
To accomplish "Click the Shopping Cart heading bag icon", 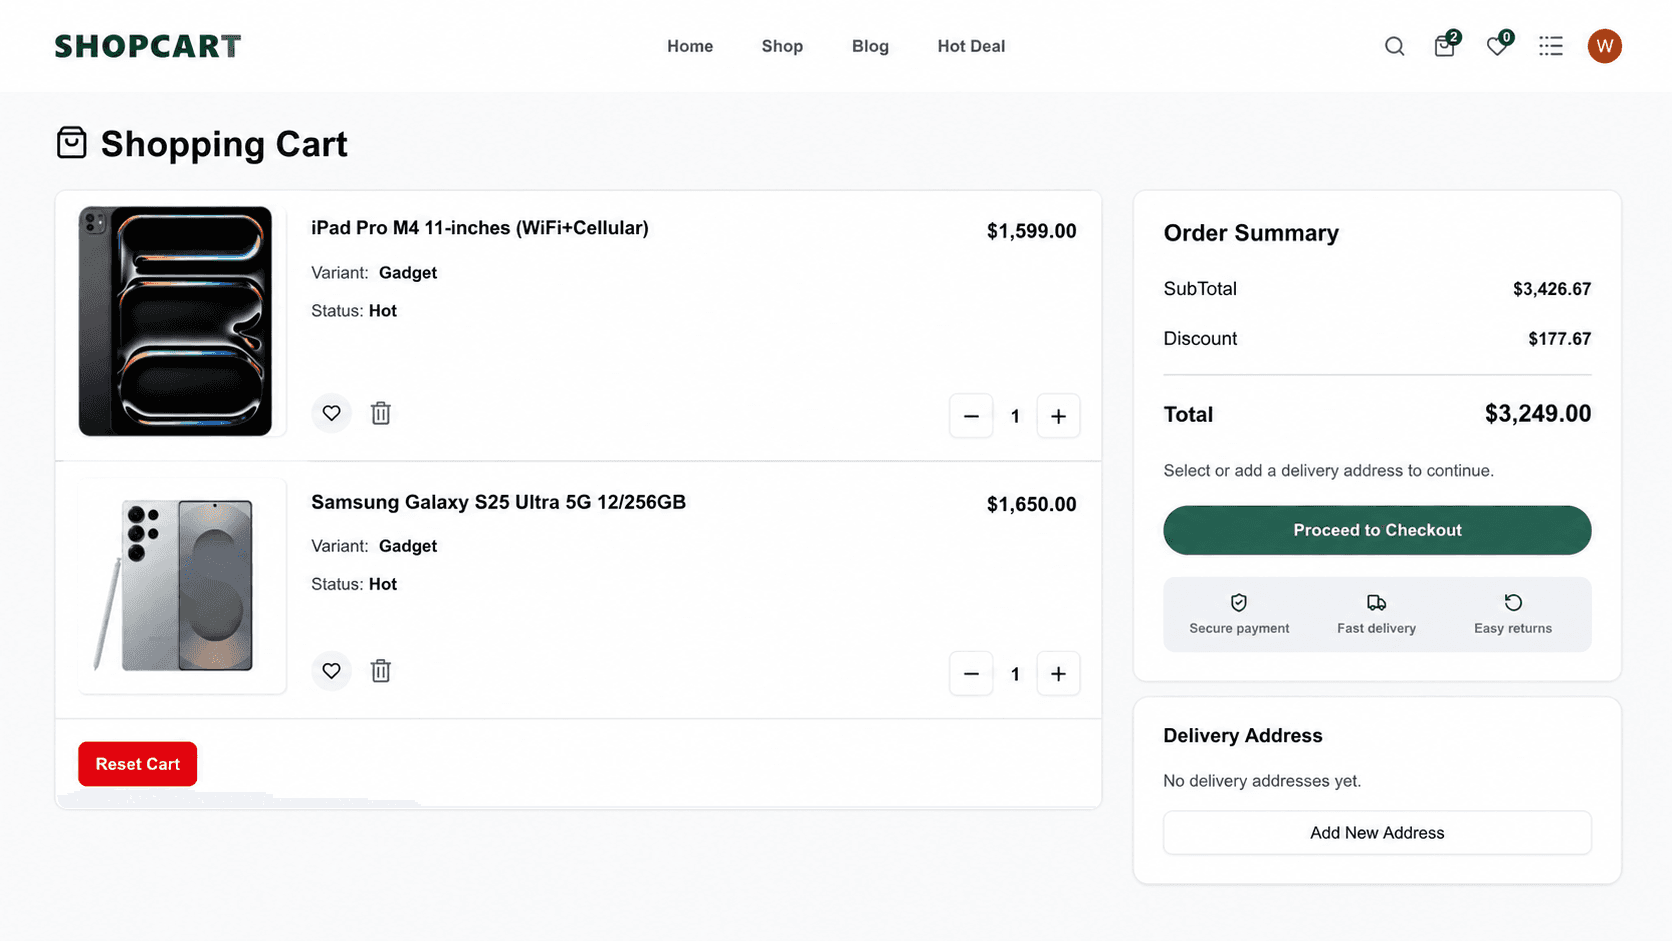I will [71, 143].
